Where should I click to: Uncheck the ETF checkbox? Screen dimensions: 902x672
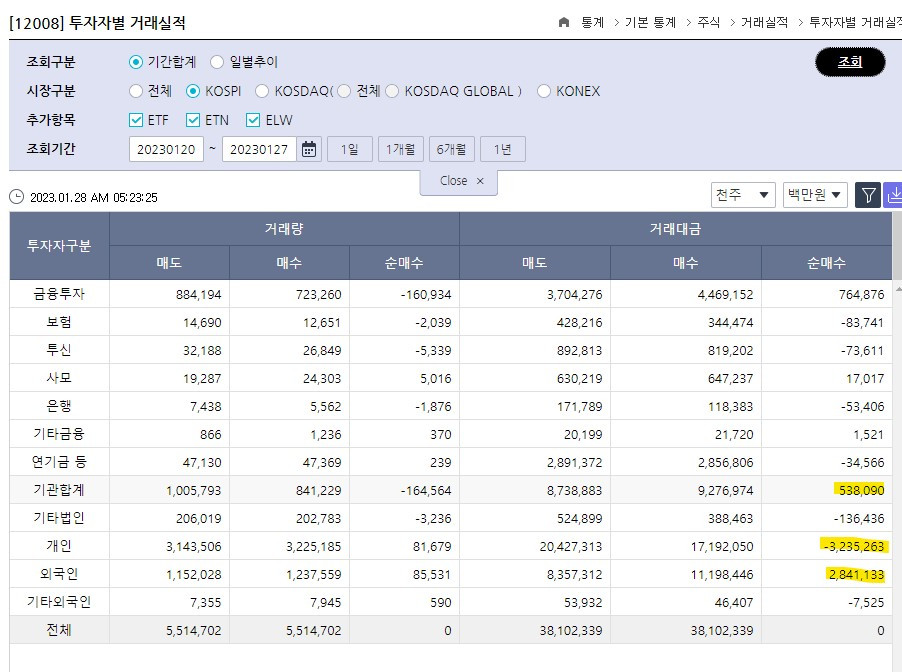pos(136,120)
